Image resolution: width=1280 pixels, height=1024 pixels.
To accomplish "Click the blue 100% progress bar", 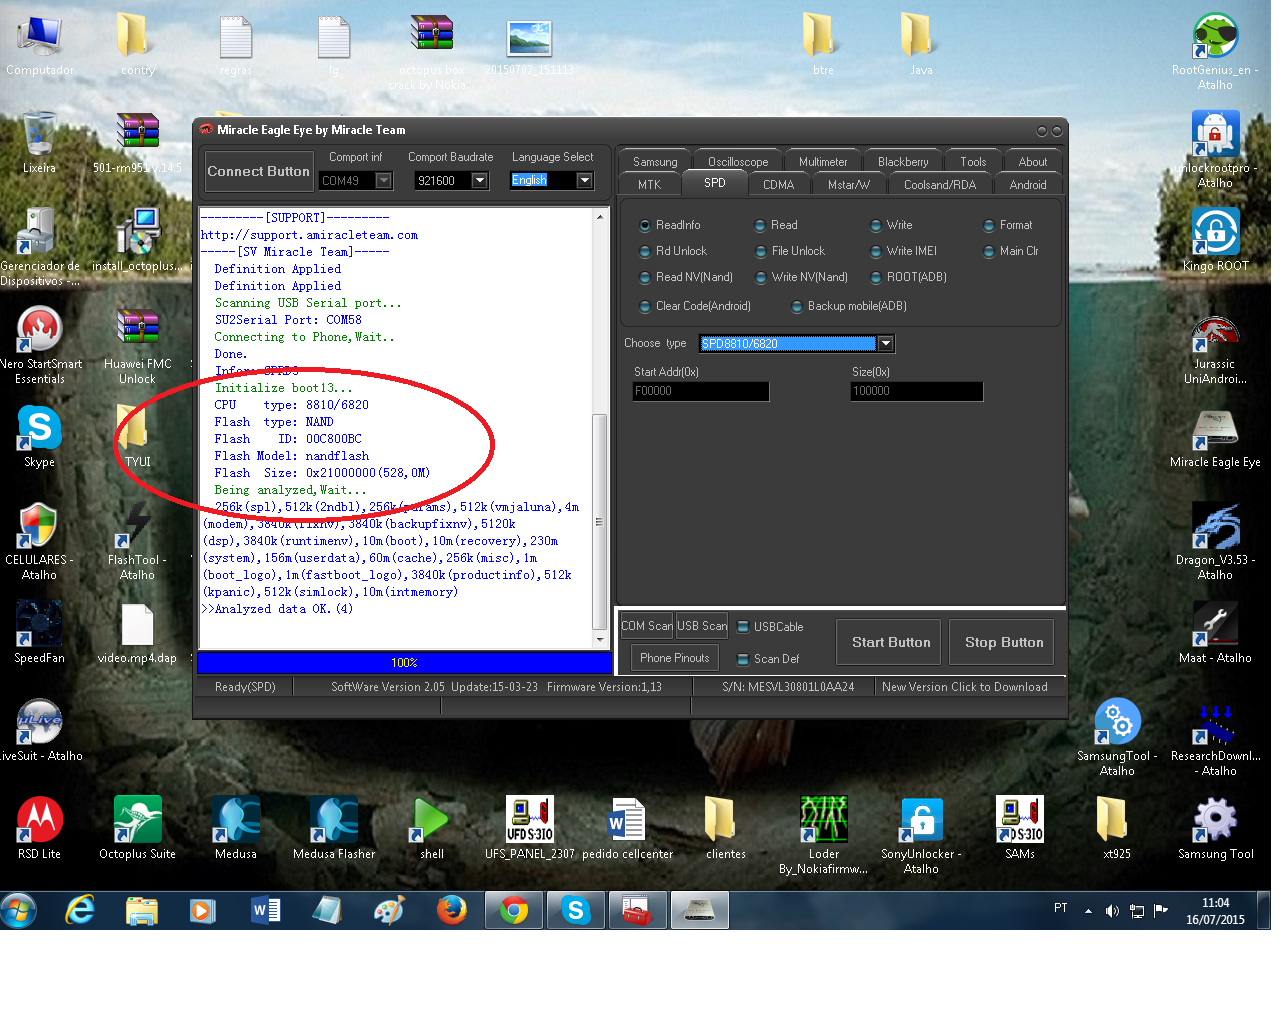I will (x=404, y=663).
